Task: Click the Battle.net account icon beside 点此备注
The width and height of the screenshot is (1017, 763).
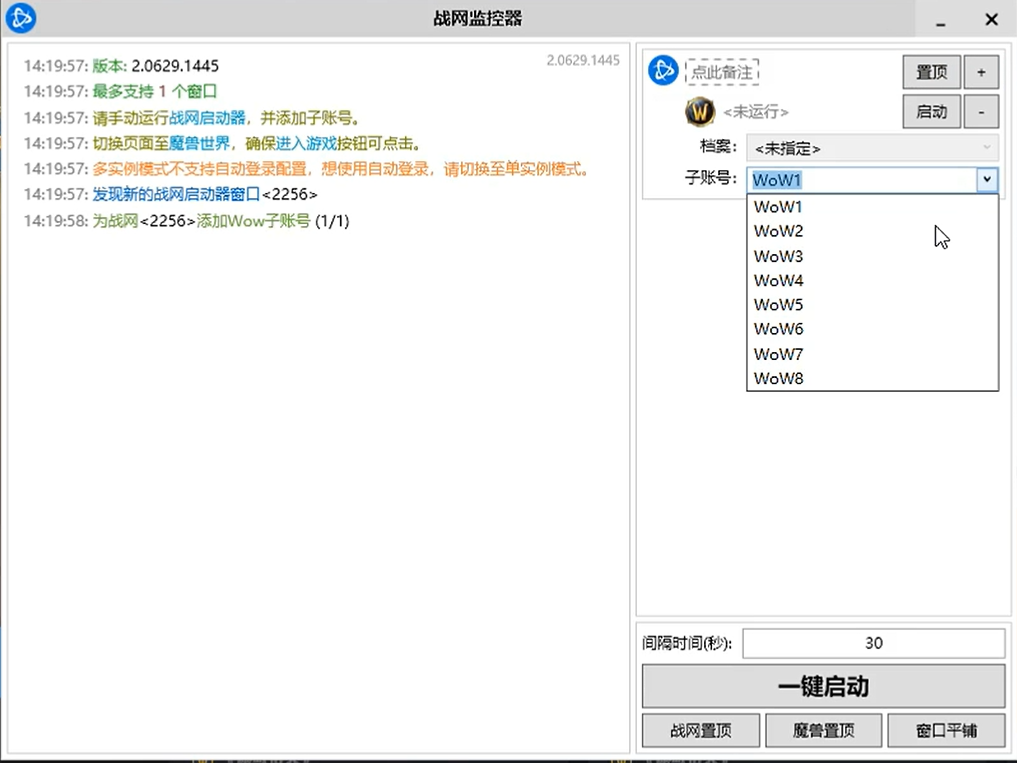Action: 663,70
